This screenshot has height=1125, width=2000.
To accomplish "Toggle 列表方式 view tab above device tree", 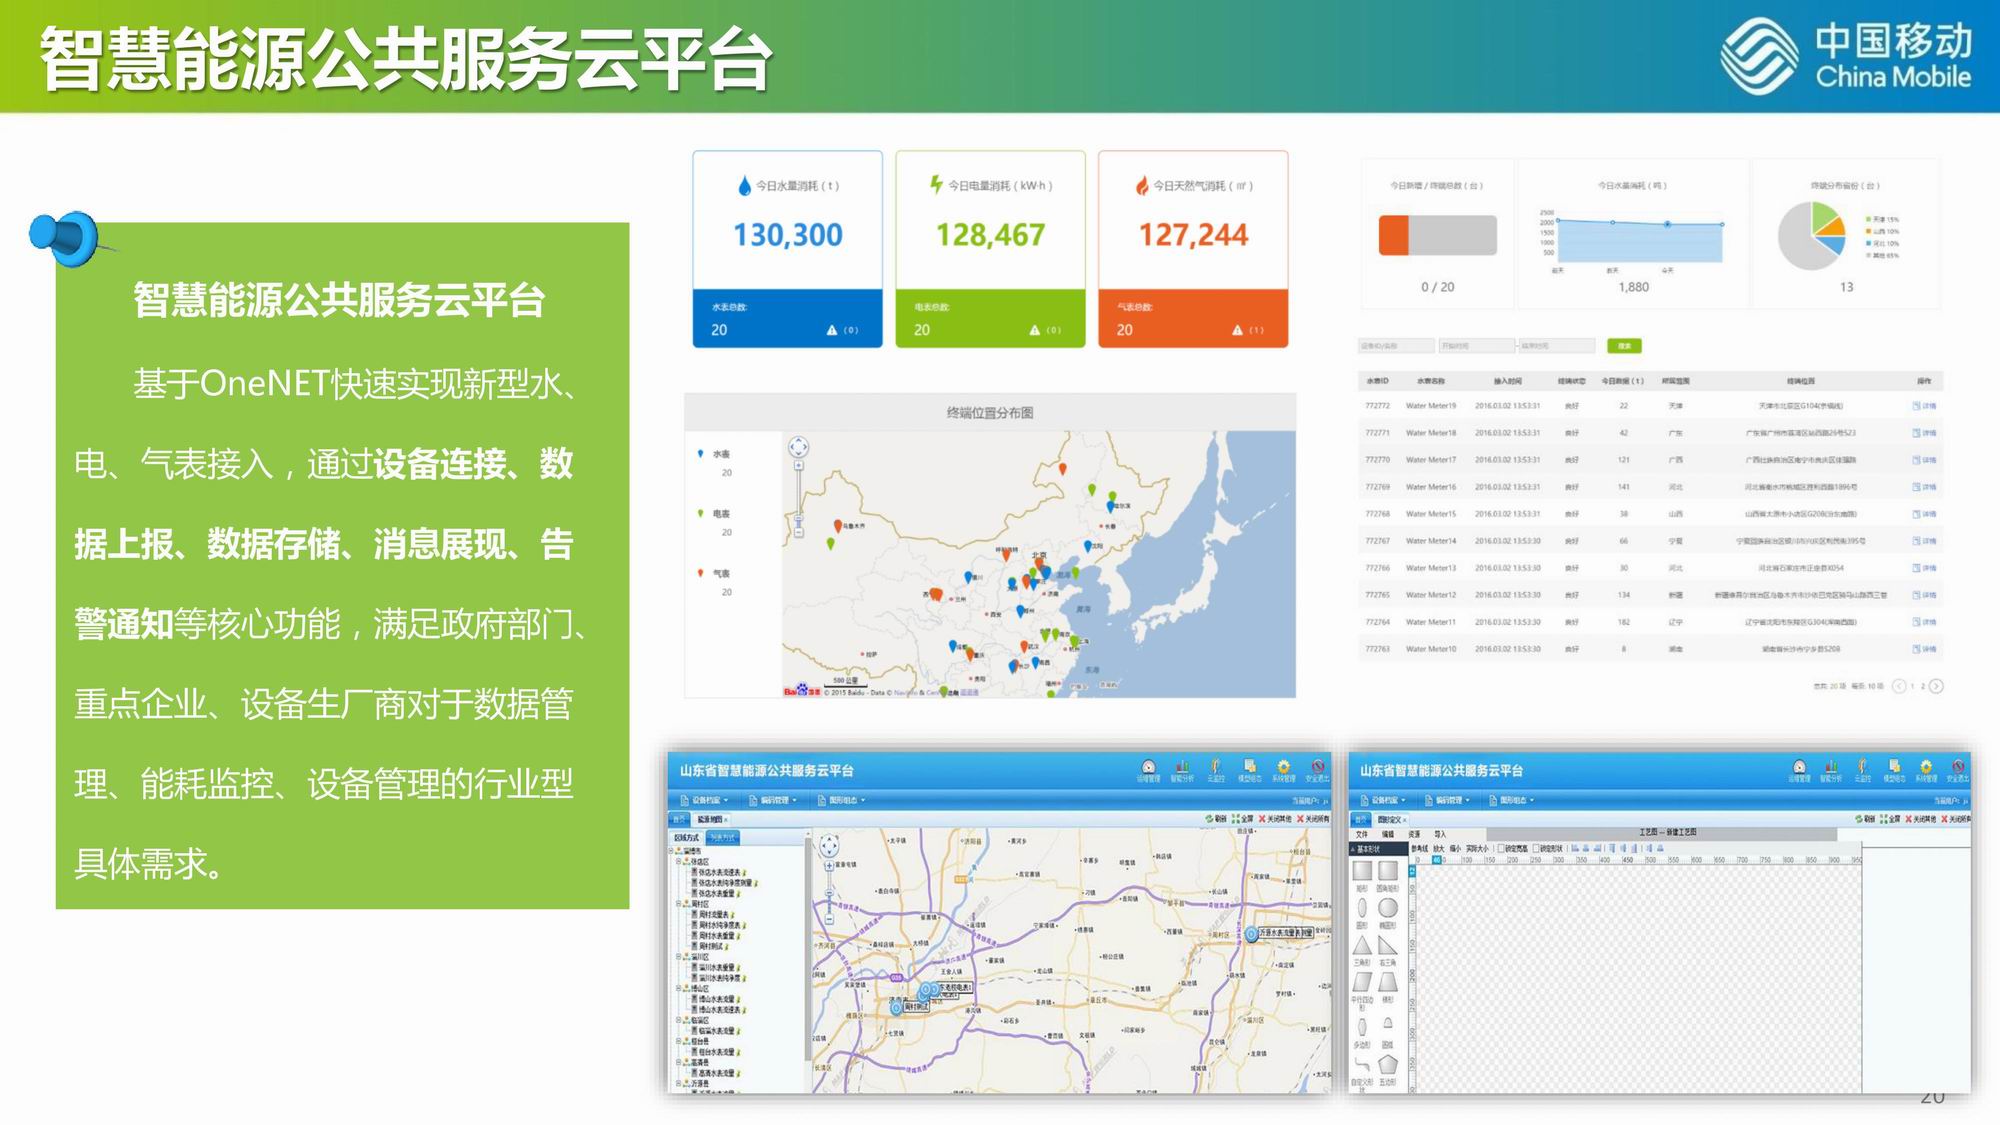I will tap(721, 838).
